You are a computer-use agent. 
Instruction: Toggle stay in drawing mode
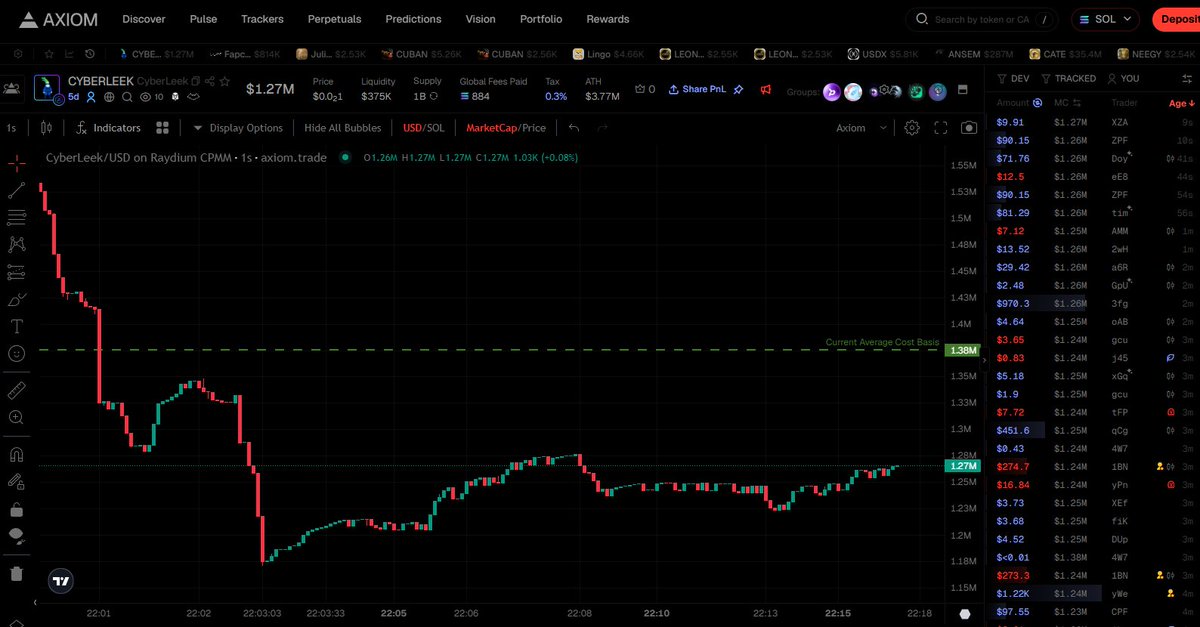pyautogui.click(x=17, y=481)
